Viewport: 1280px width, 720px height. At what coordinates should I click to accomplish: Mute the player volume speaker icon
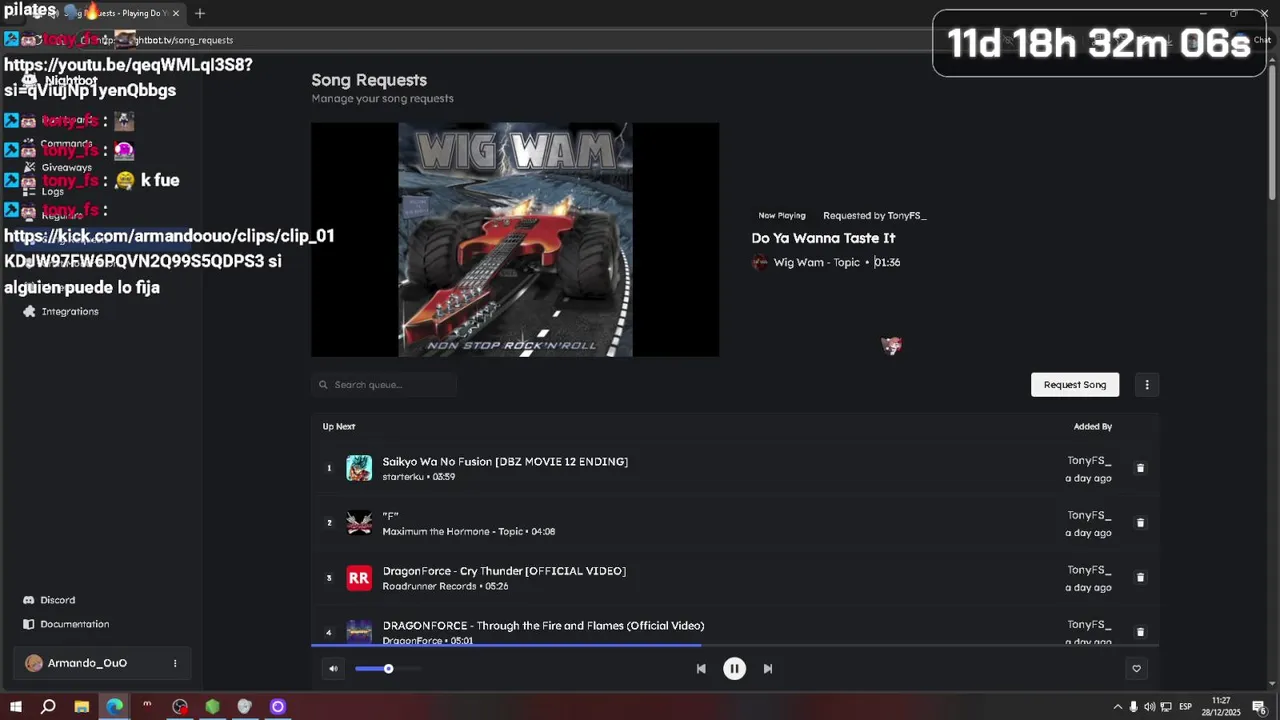pos(333,669)
